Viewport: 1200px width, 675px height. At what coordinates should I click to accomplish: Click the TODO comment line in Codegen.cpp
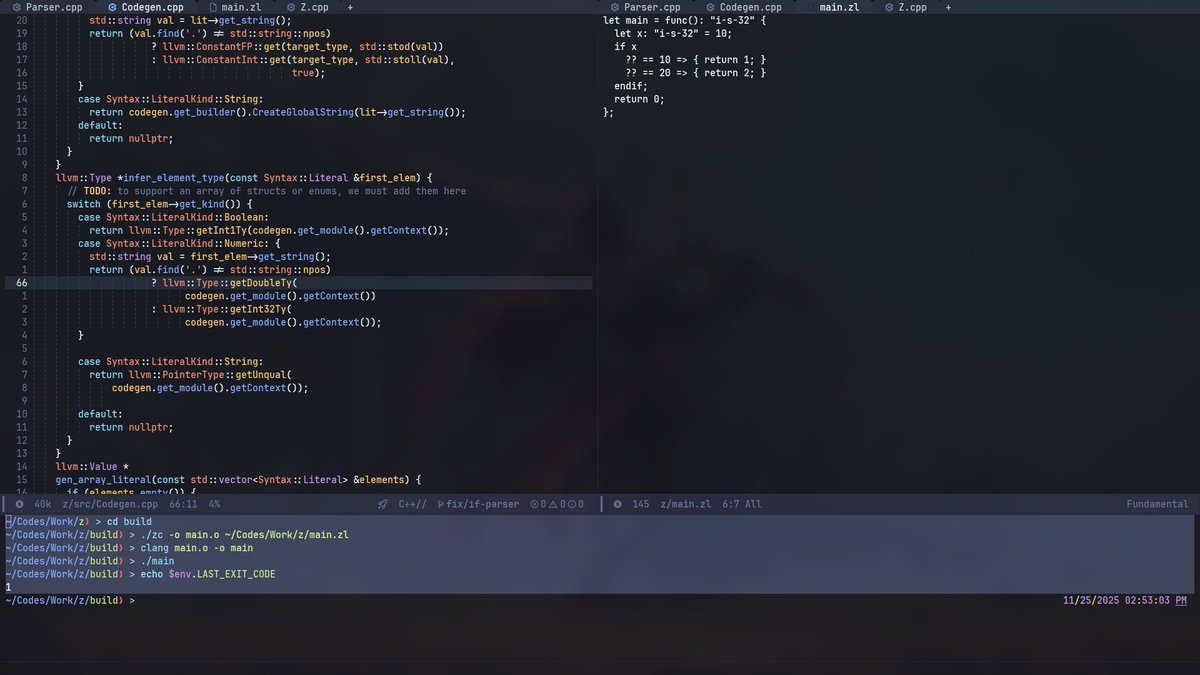click(267, 191)
